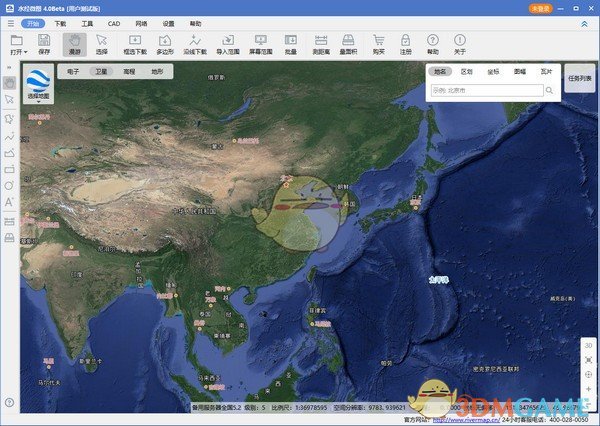Toggle the 3D view button
Viewport: 600px width, 426px height.
(589, 345)
